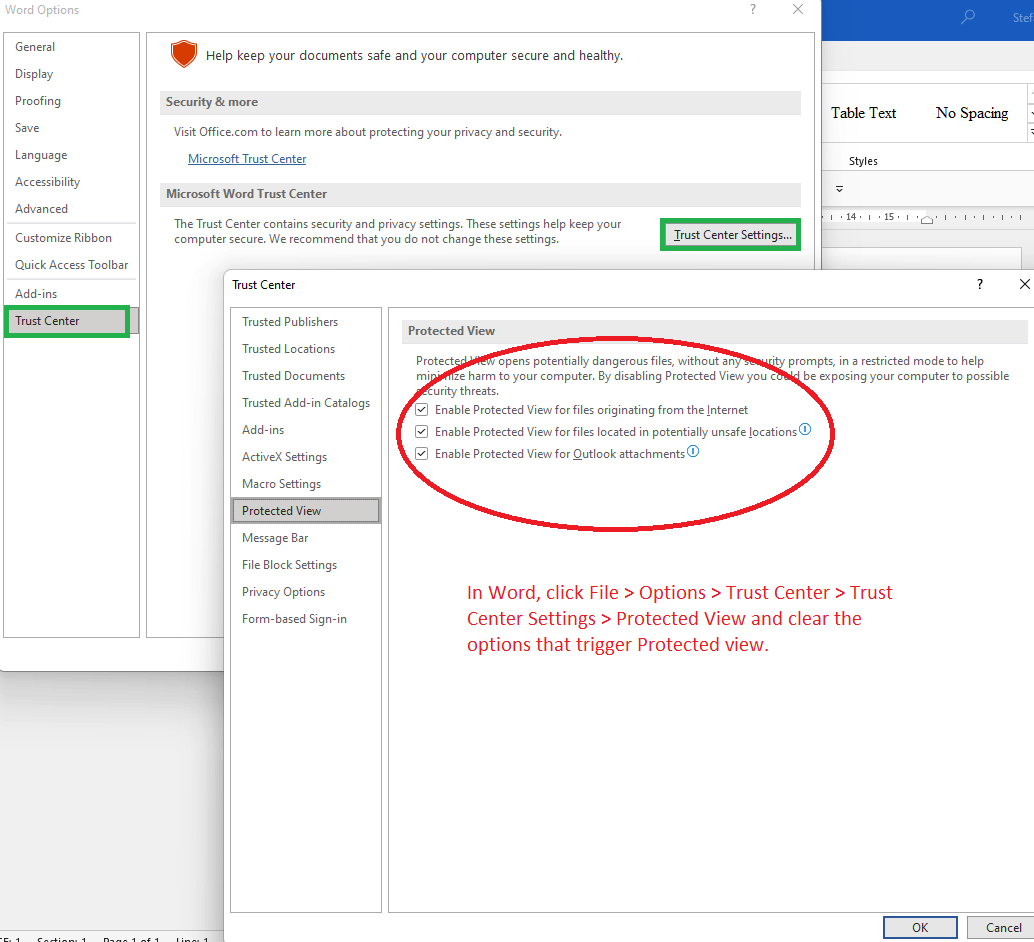Uncheck Protected View for potentially unsafe locations
The height and width of the screenshot is (942, 1034).
coord(421,431)
